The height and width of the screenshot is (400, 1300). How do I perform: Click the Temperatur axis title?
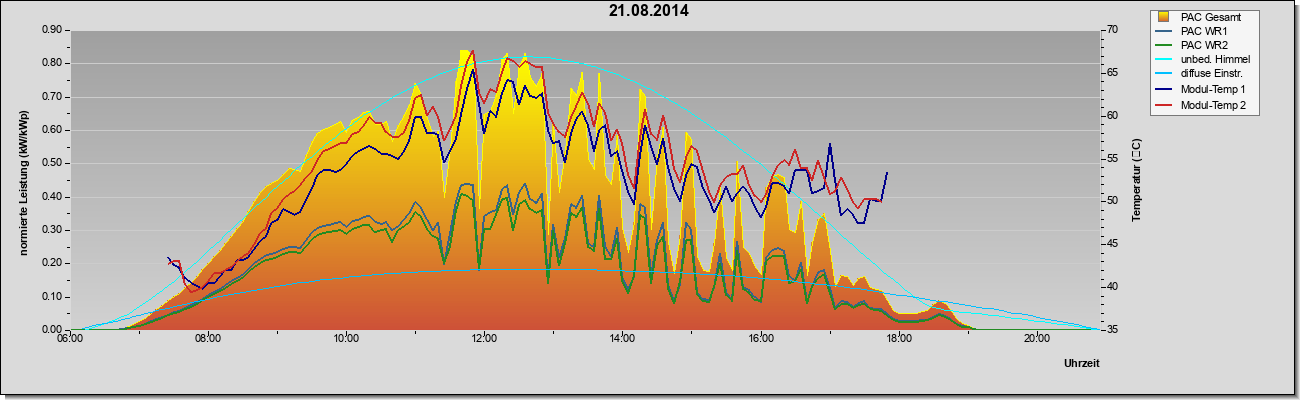pos(1136,179)
